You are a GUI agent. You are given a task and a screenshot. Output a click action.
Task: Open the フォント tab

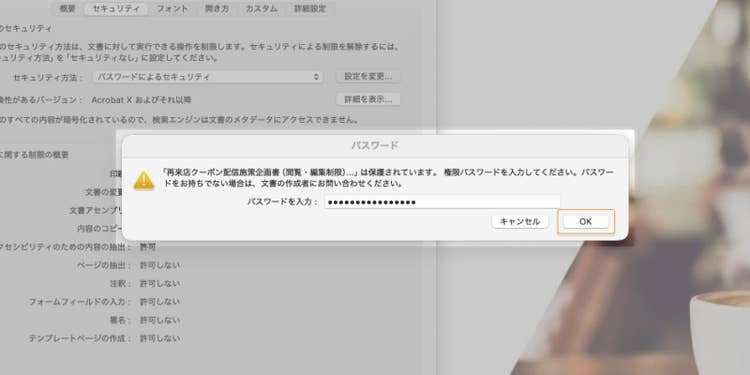click(x=173, y=9)
